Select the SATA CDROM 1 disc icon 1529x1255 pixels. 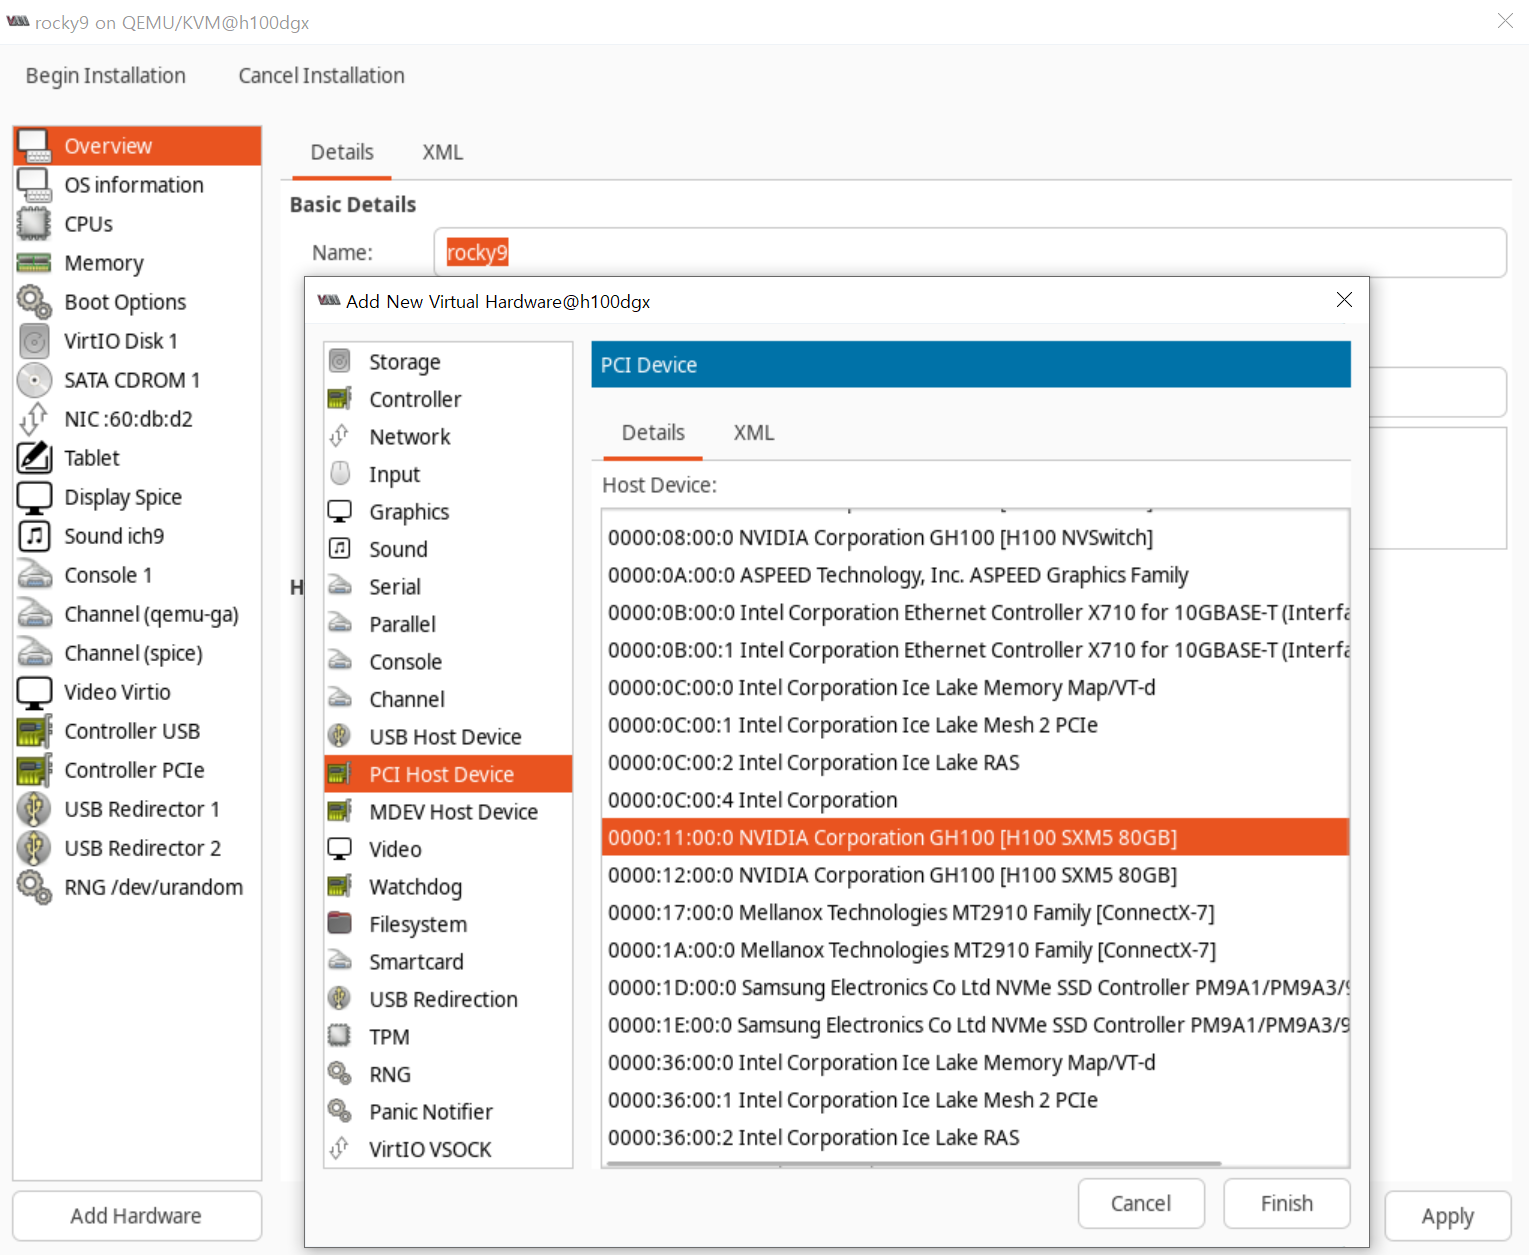click(x=34, y=380)
